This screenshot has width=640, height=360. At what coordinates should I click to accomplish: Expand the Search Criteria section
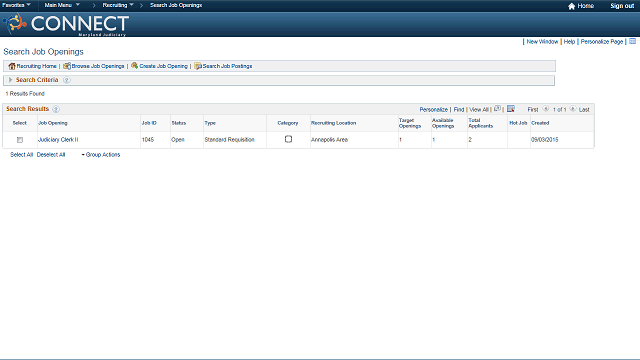(11, 80)
